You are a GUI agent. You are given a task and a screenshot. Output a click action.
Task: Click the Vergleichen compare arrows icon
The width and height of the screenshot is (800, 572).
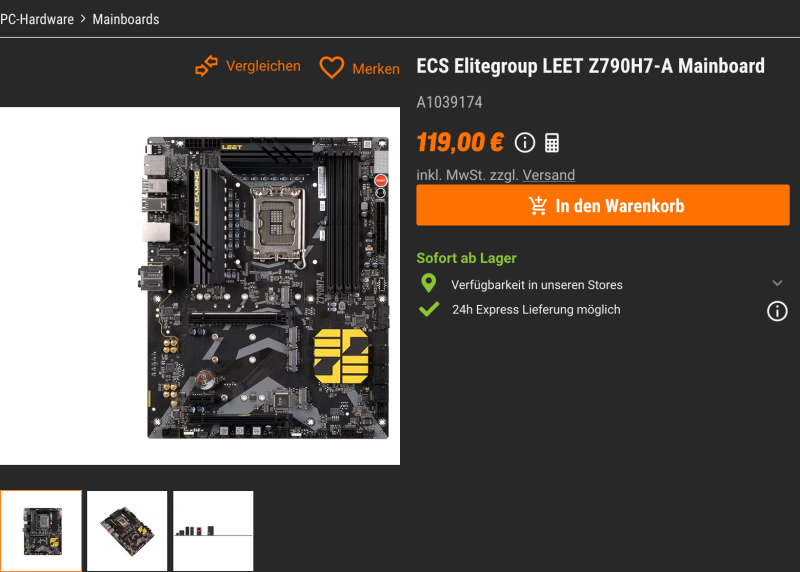point(206,66)
